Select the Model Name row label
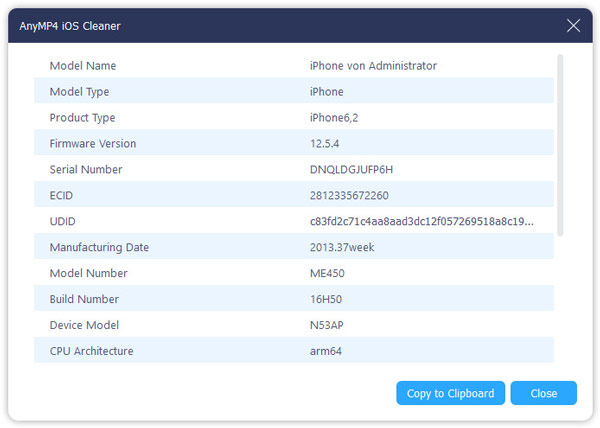 (83, 66)
